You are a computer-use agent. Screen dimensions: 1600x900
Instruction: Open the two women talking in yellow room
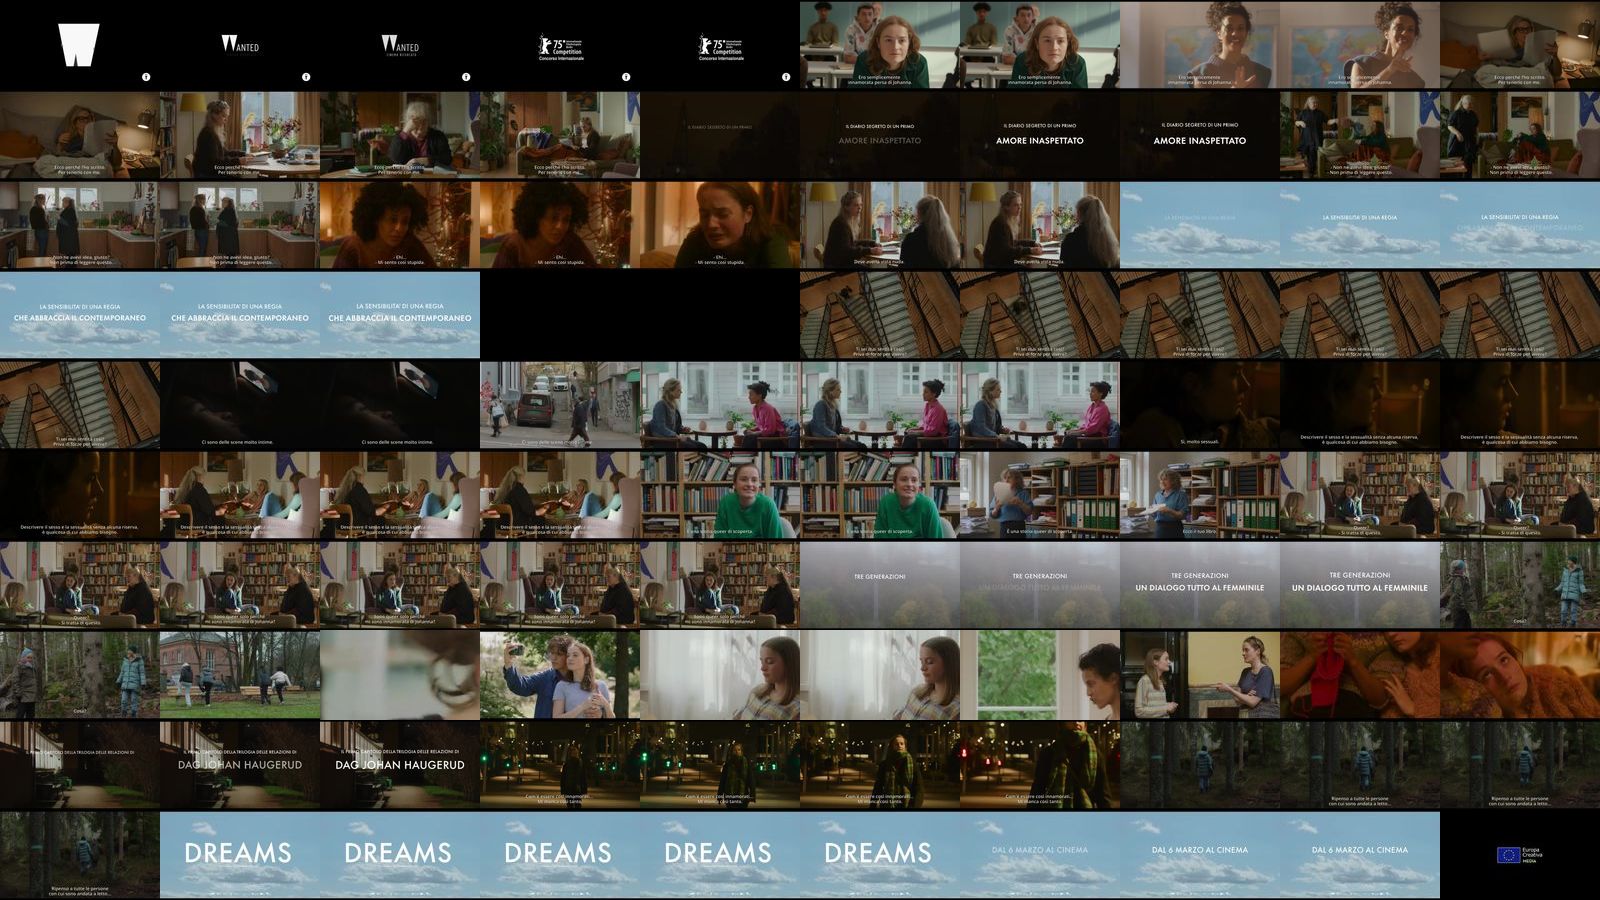click(x=1200, y=675)
